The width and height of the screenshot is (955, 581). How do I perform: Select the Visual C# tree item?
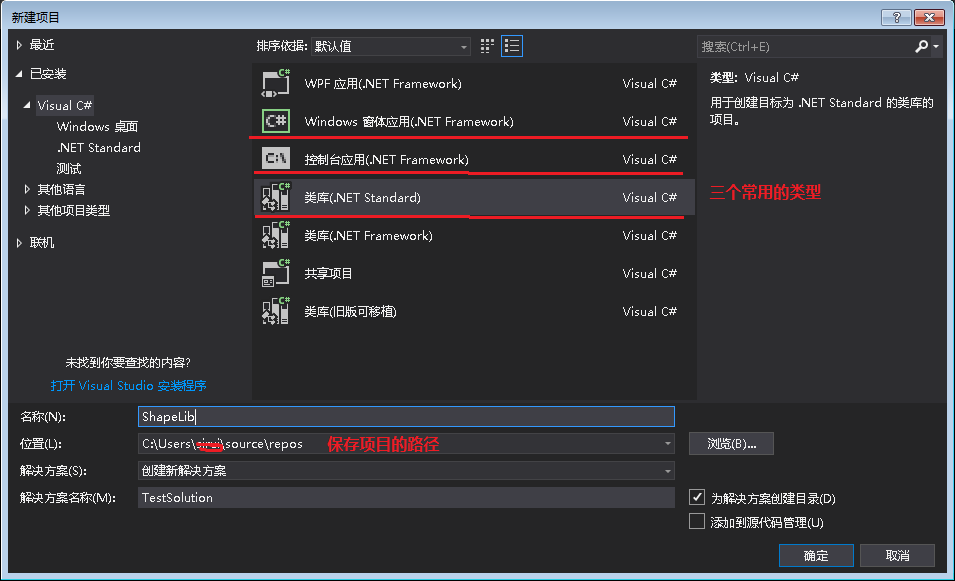(x=65, y=105)
